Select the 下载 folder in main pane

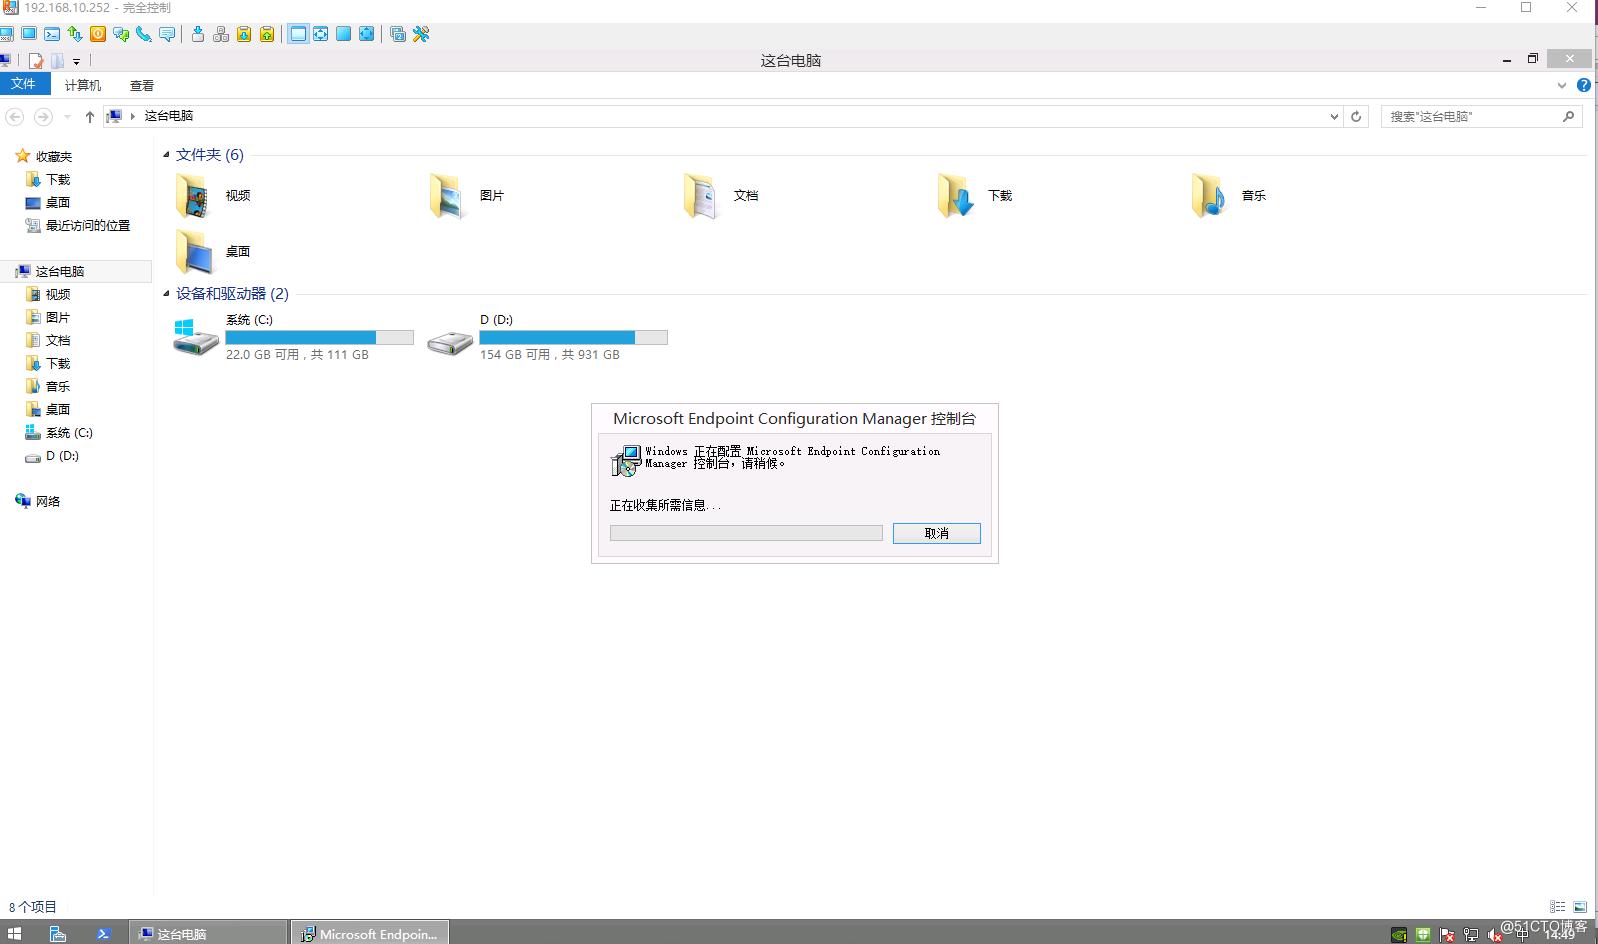click(975, 195)
